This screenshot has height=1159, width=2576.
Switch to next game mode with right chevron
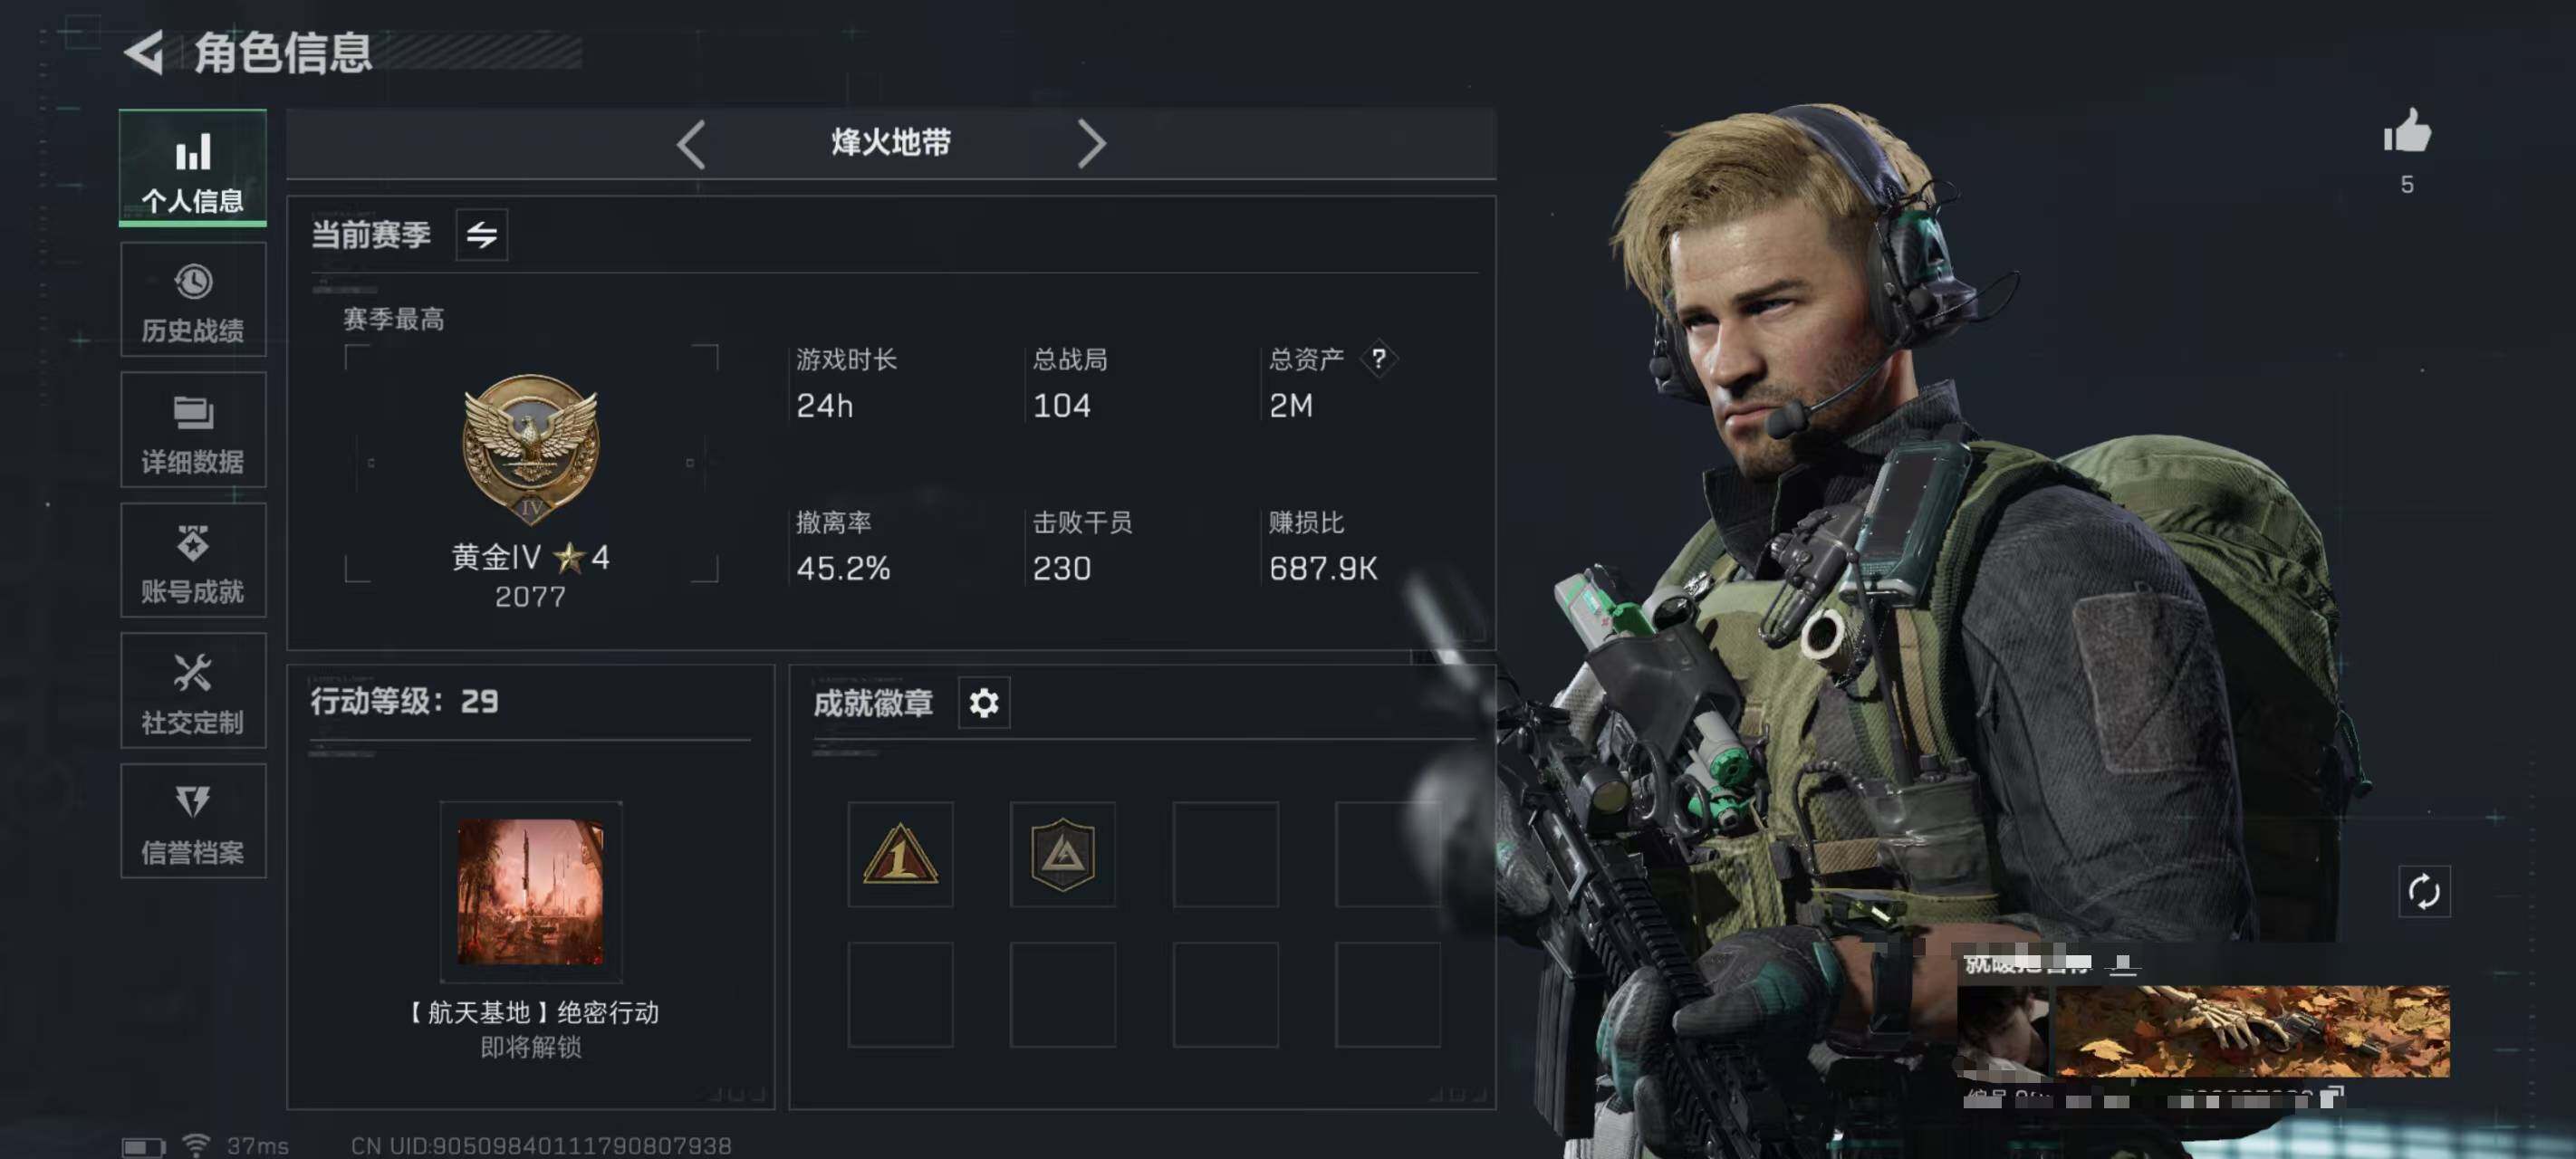[1091, 144]
